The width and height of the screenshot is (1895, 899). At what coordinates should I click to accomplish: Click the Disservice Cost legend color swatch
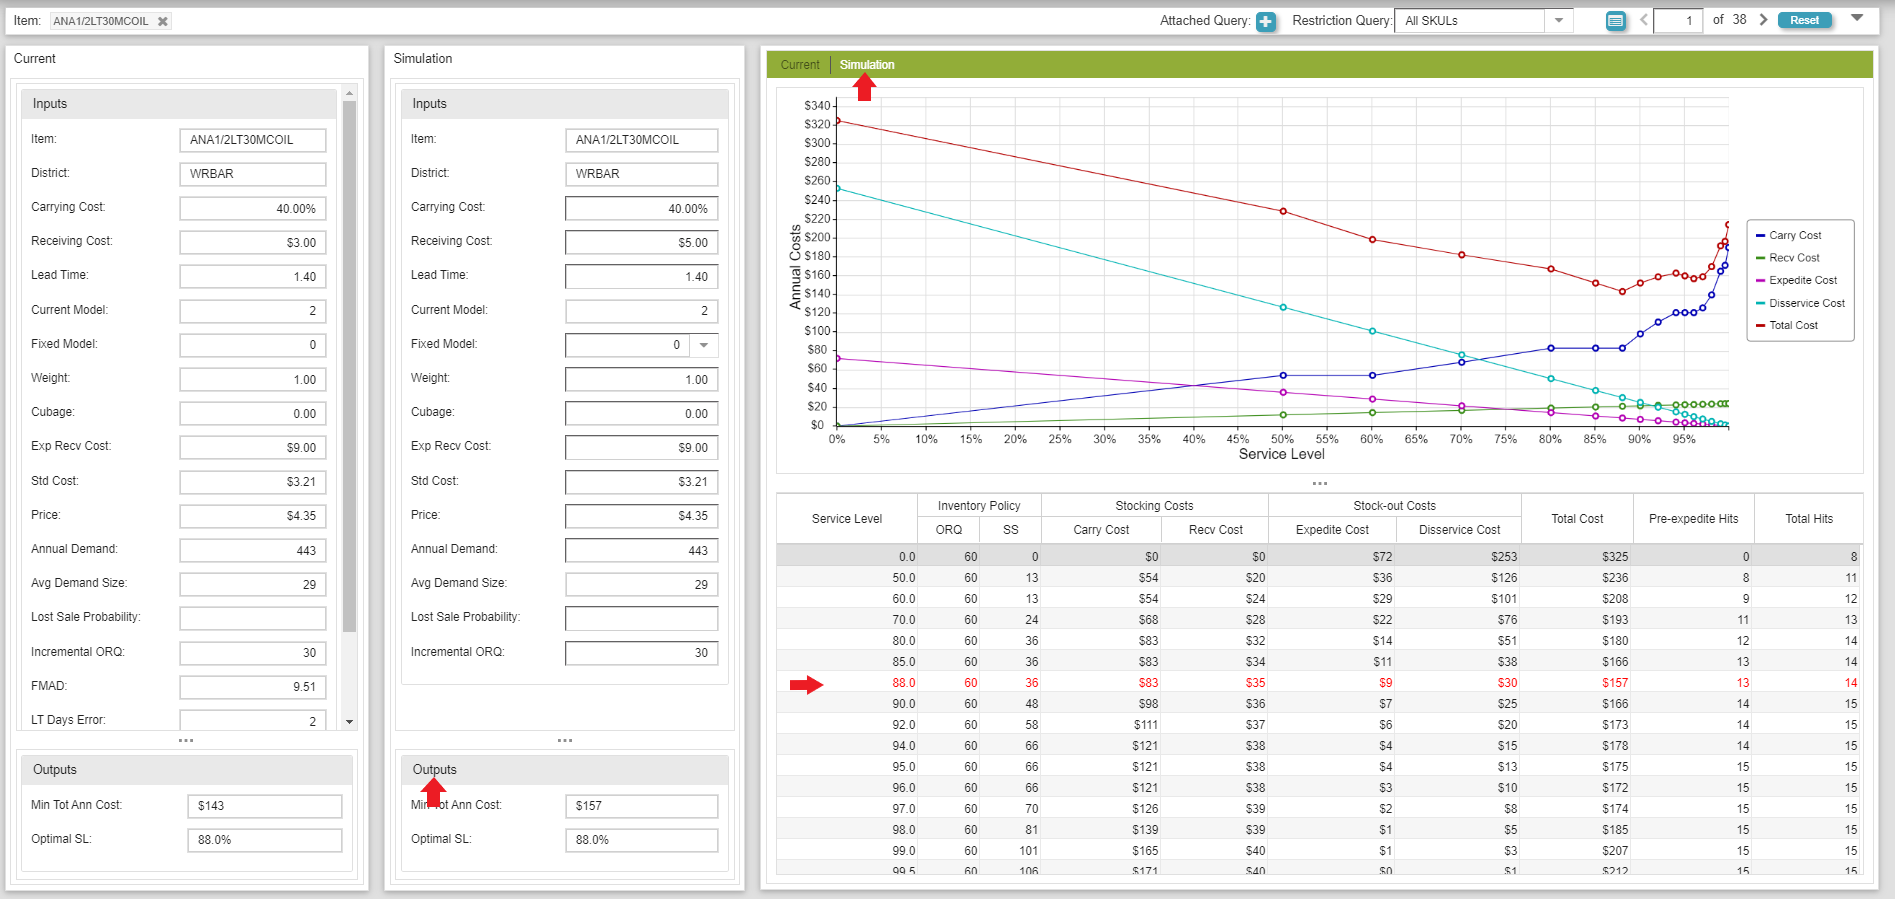pyautogui.click(x=1760, y=304)
